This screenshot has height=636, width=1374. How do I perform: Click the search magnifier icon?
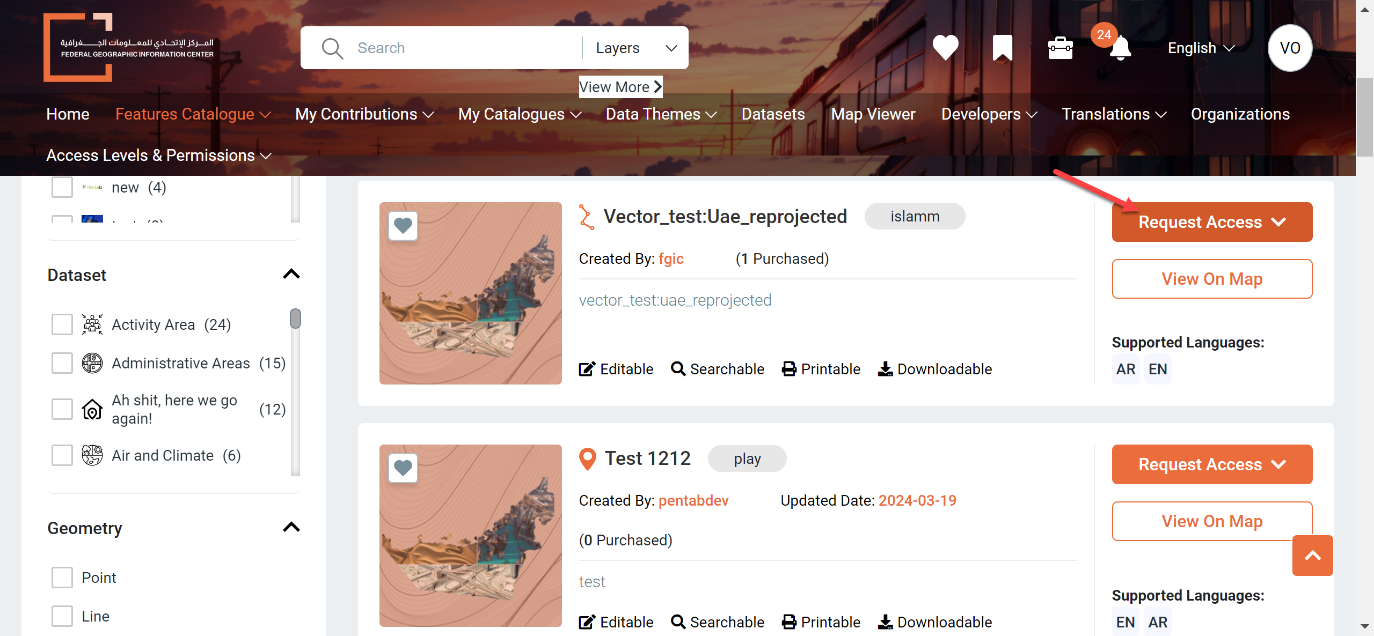coord(332,48)
